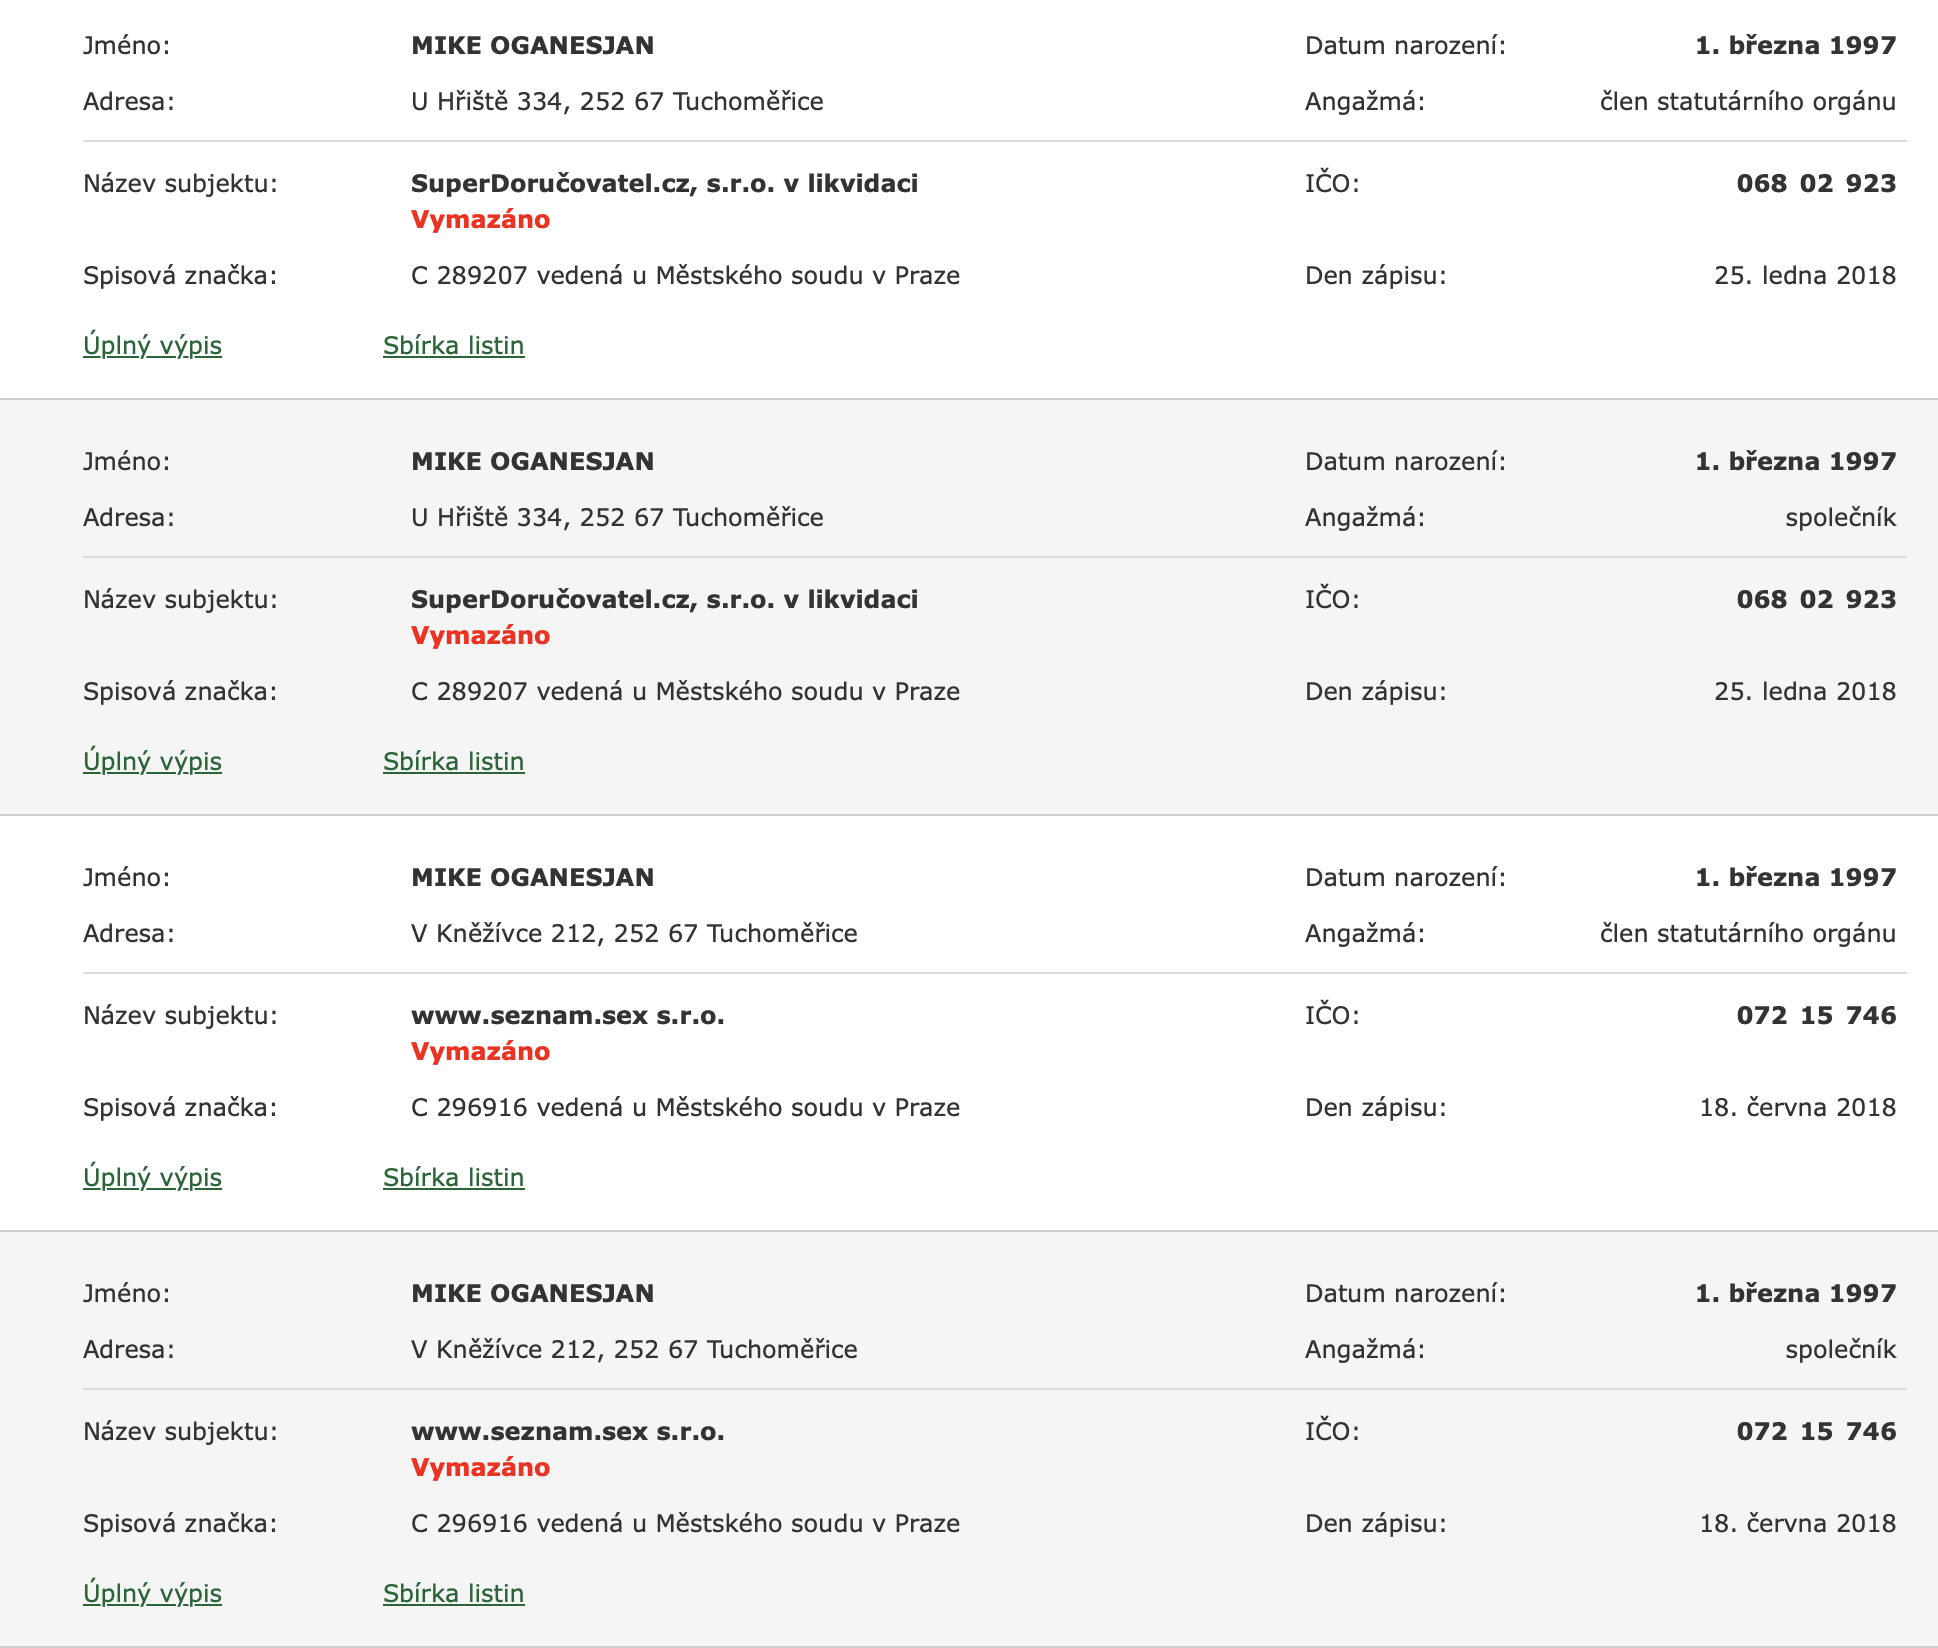1938x1648 pixels.
Task: Open Úplný výpis for www.seznam.sex statutory member record
Action: [x=152, y=1177]
